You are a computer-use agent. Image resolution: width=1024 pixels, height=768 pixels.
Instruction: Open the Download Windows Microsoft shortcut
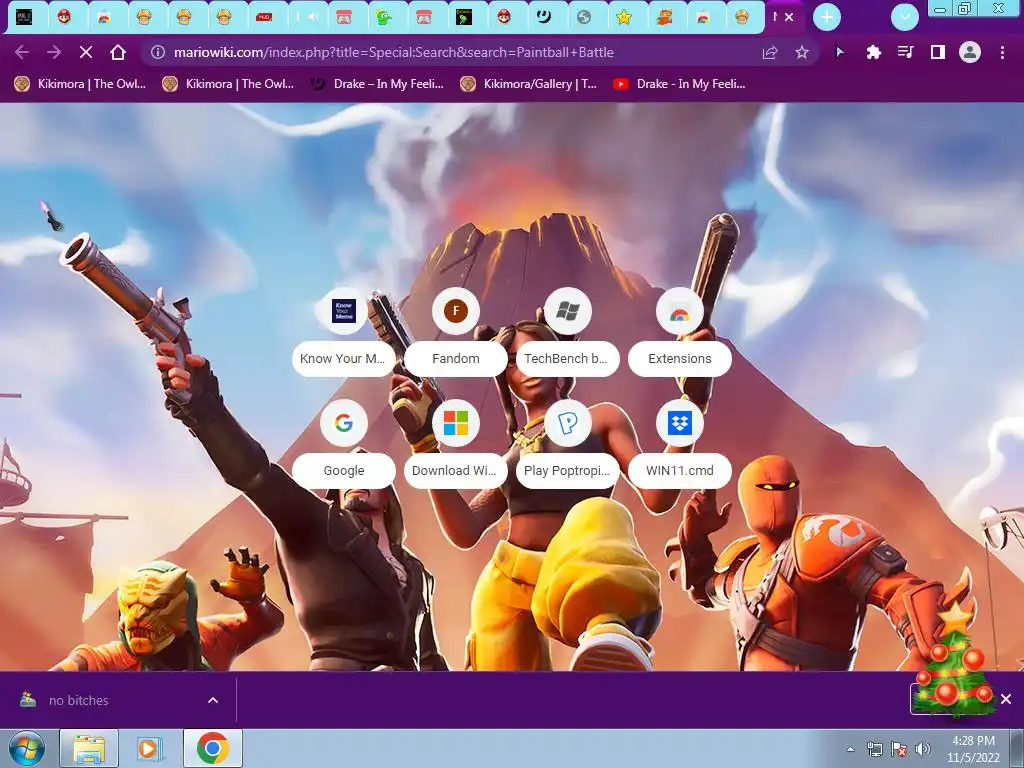point(456,444)
